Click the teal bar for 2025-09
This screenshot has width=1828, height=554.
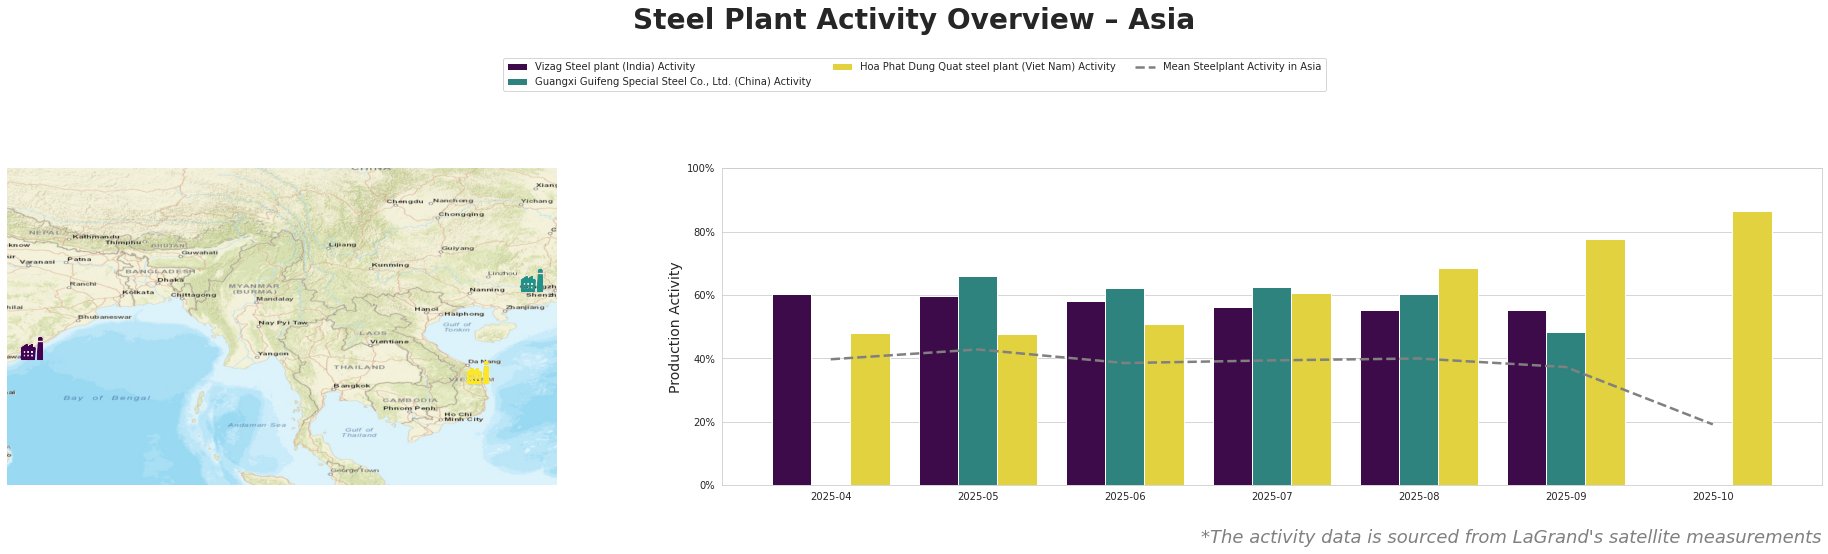(1566, 409)
